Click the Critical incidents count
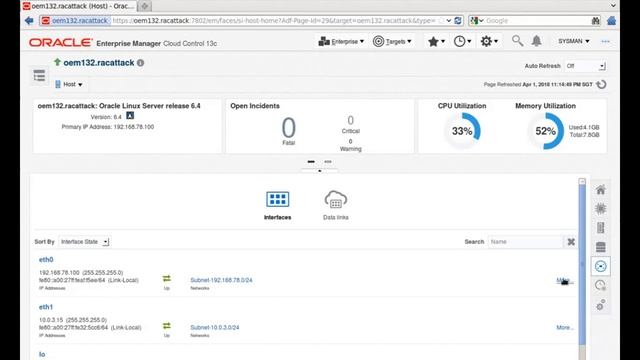 pos(351,120)
